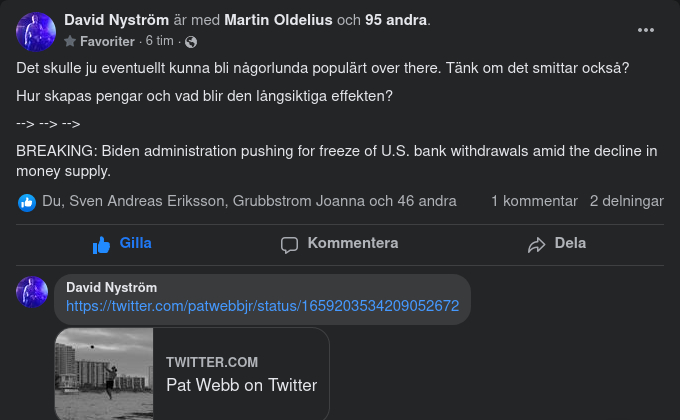Open the Twitter status link in comment
Image resolution: width=680 pixels, height=420 pixels.
(x=262, y=306)
